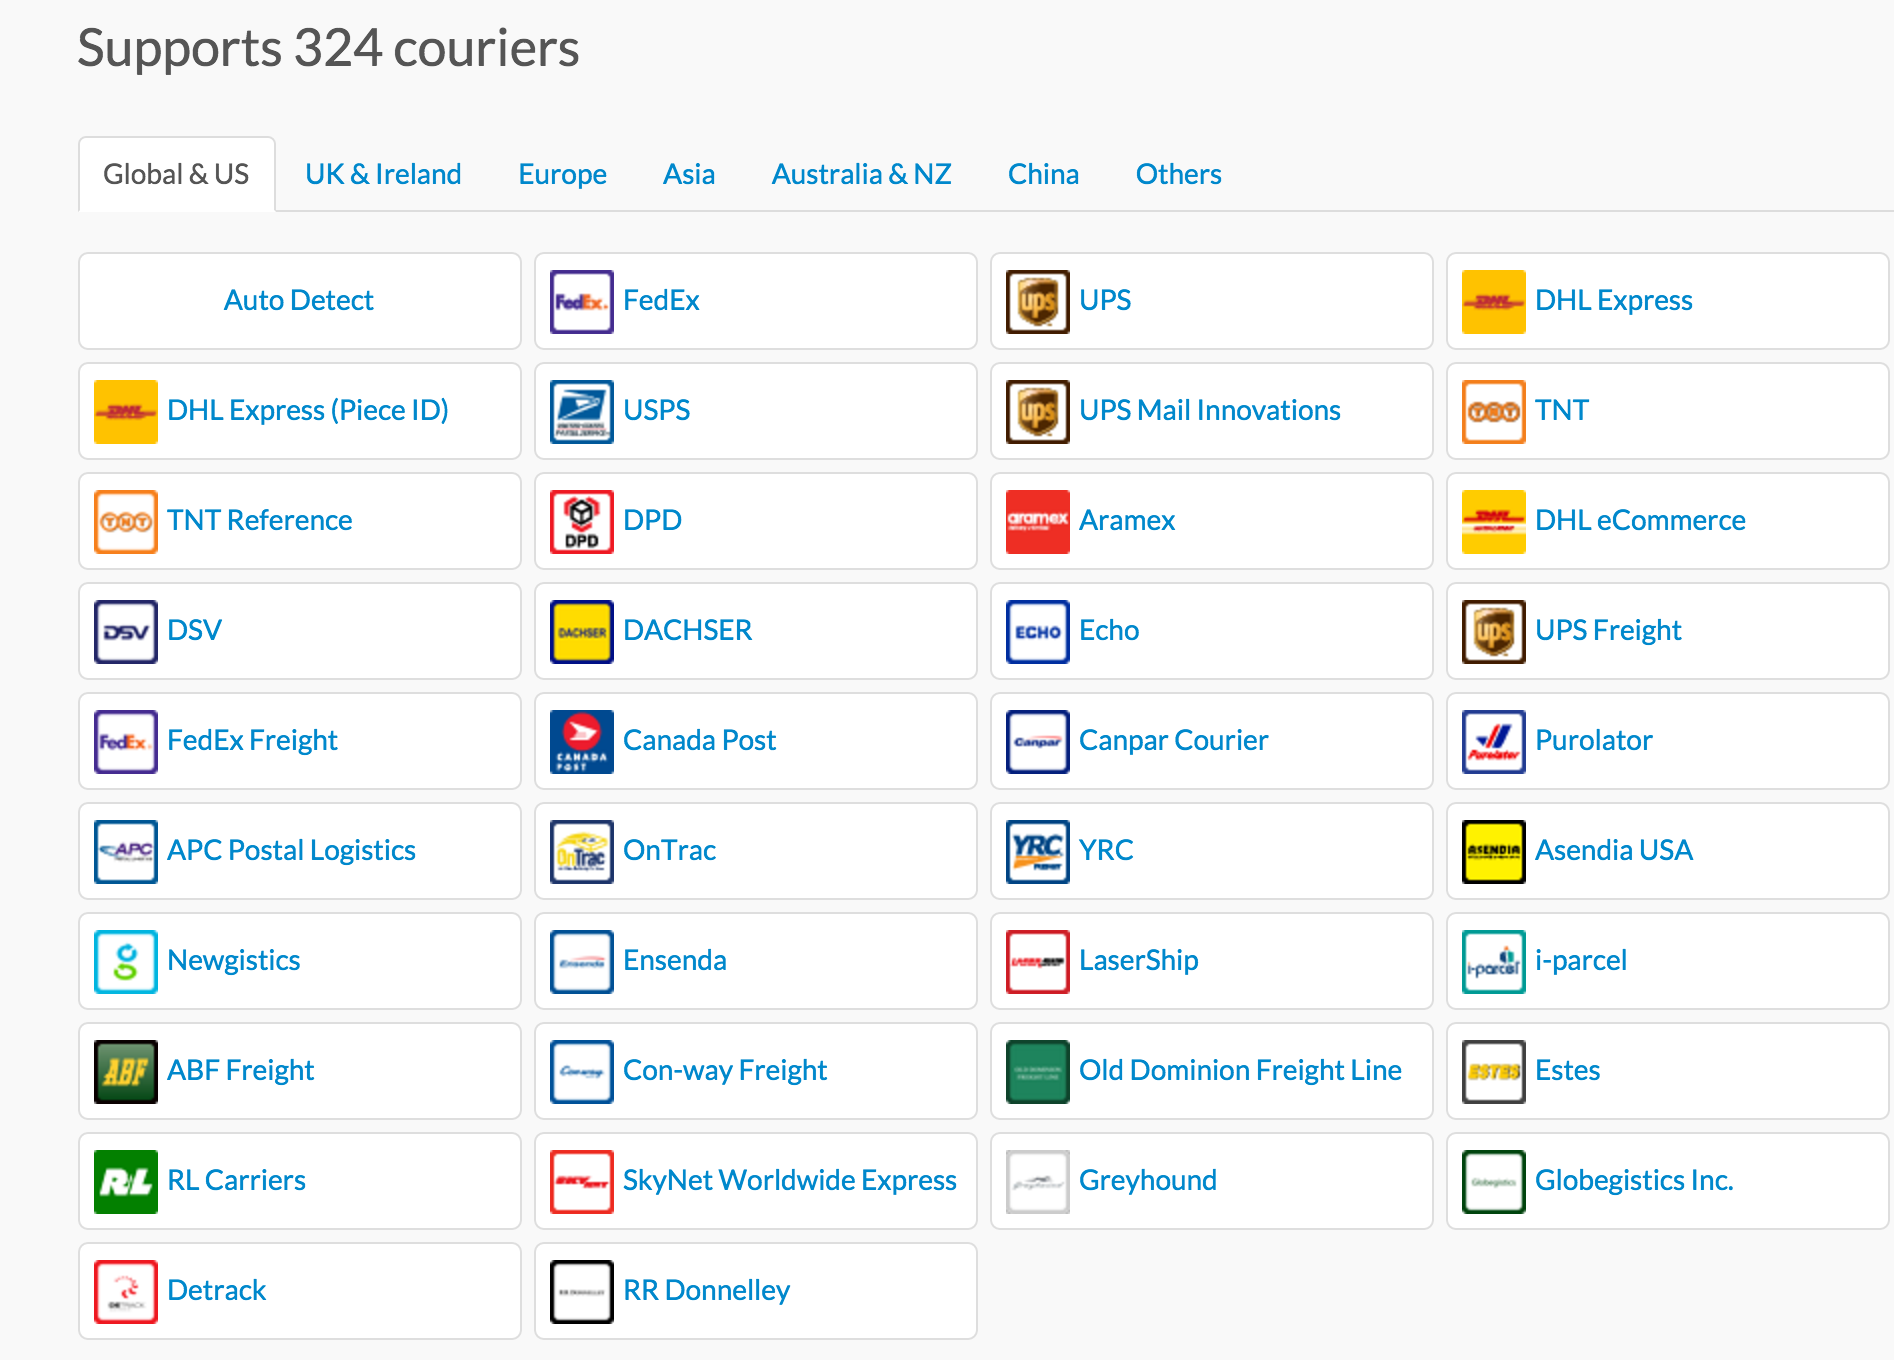
Task: Click the USPS eagle logo icon
Action: (x=581, y=411)
